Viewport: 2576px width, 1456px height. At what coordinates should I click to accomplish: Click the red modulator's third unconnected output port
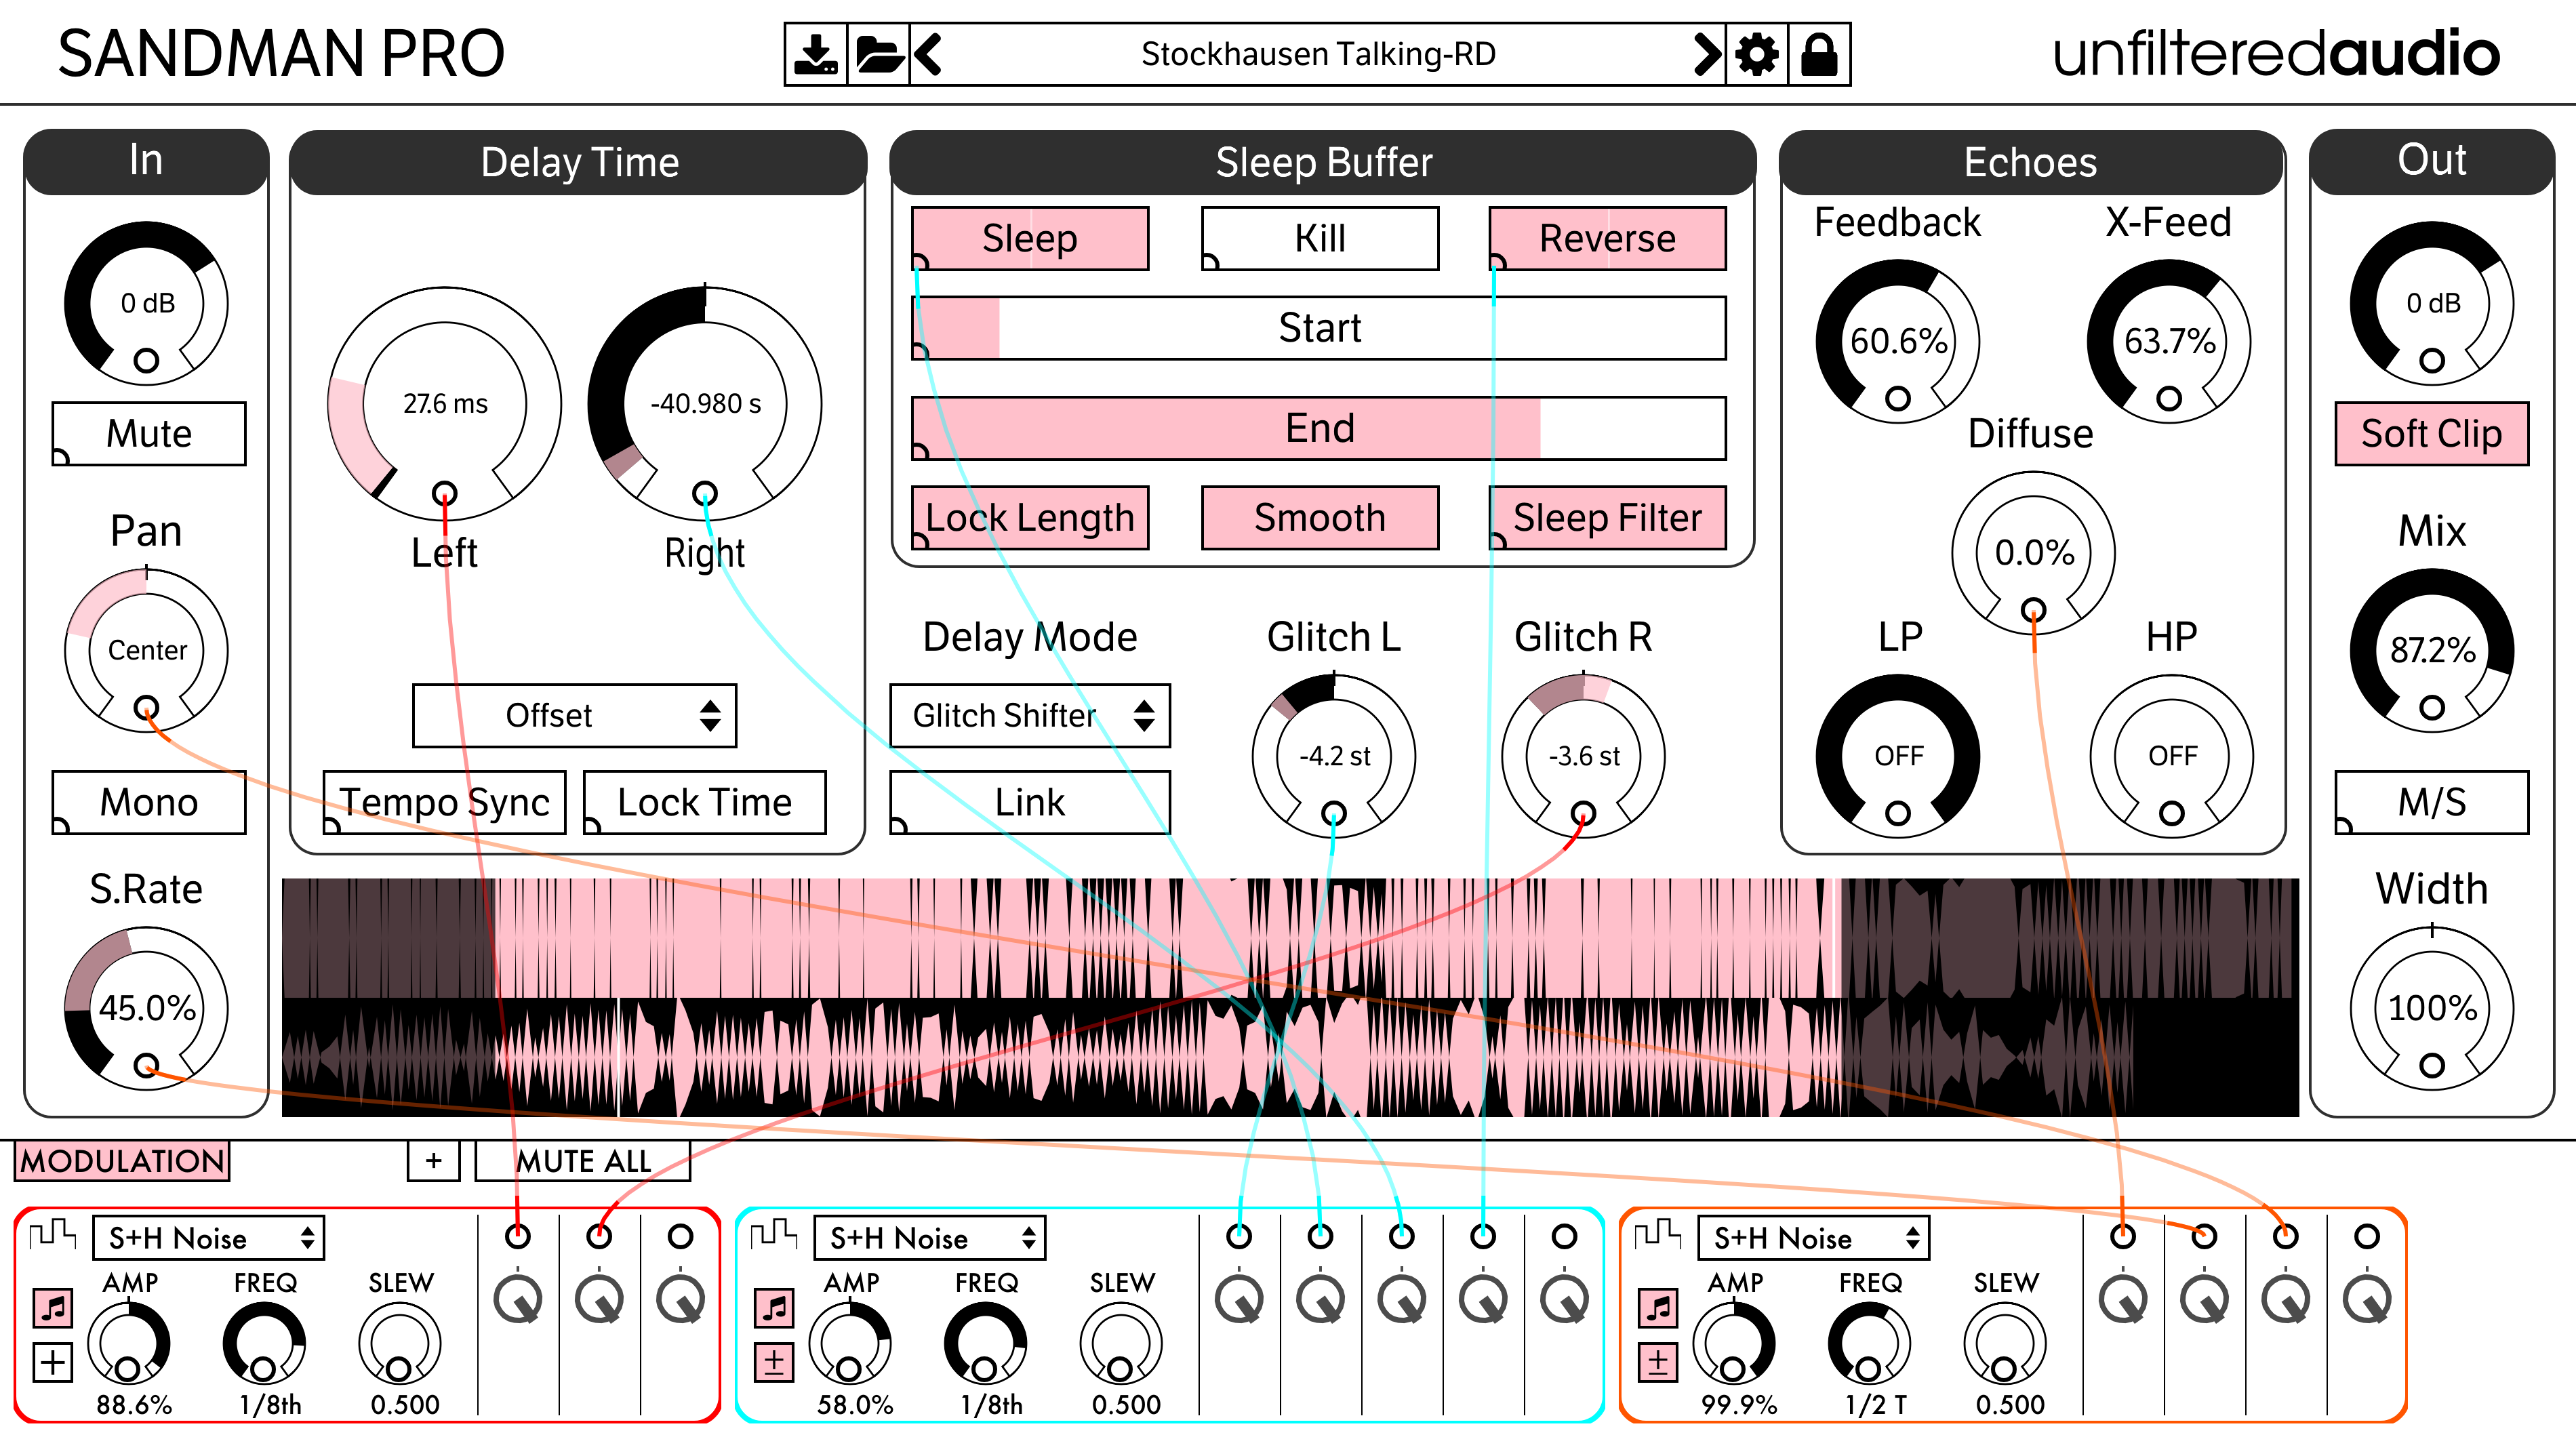pos(680,1237)
